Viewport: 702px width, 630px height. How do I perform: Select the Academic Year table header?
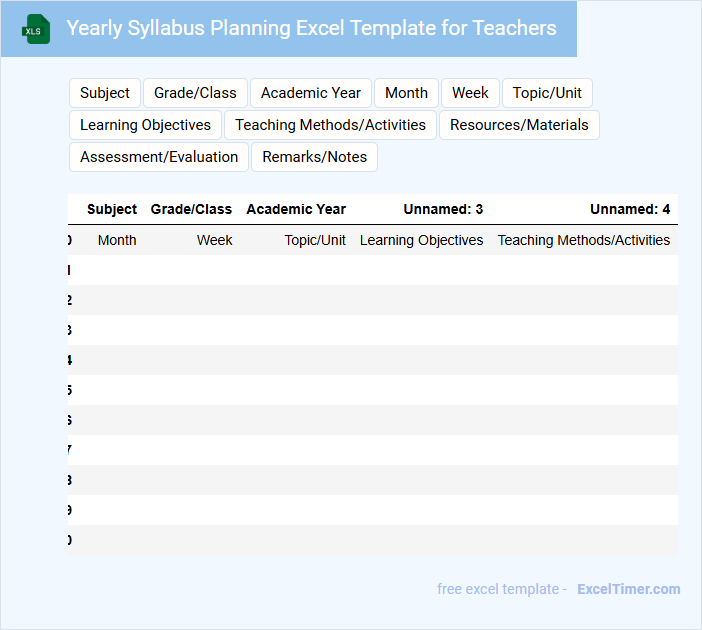click(x=296, y=209)
